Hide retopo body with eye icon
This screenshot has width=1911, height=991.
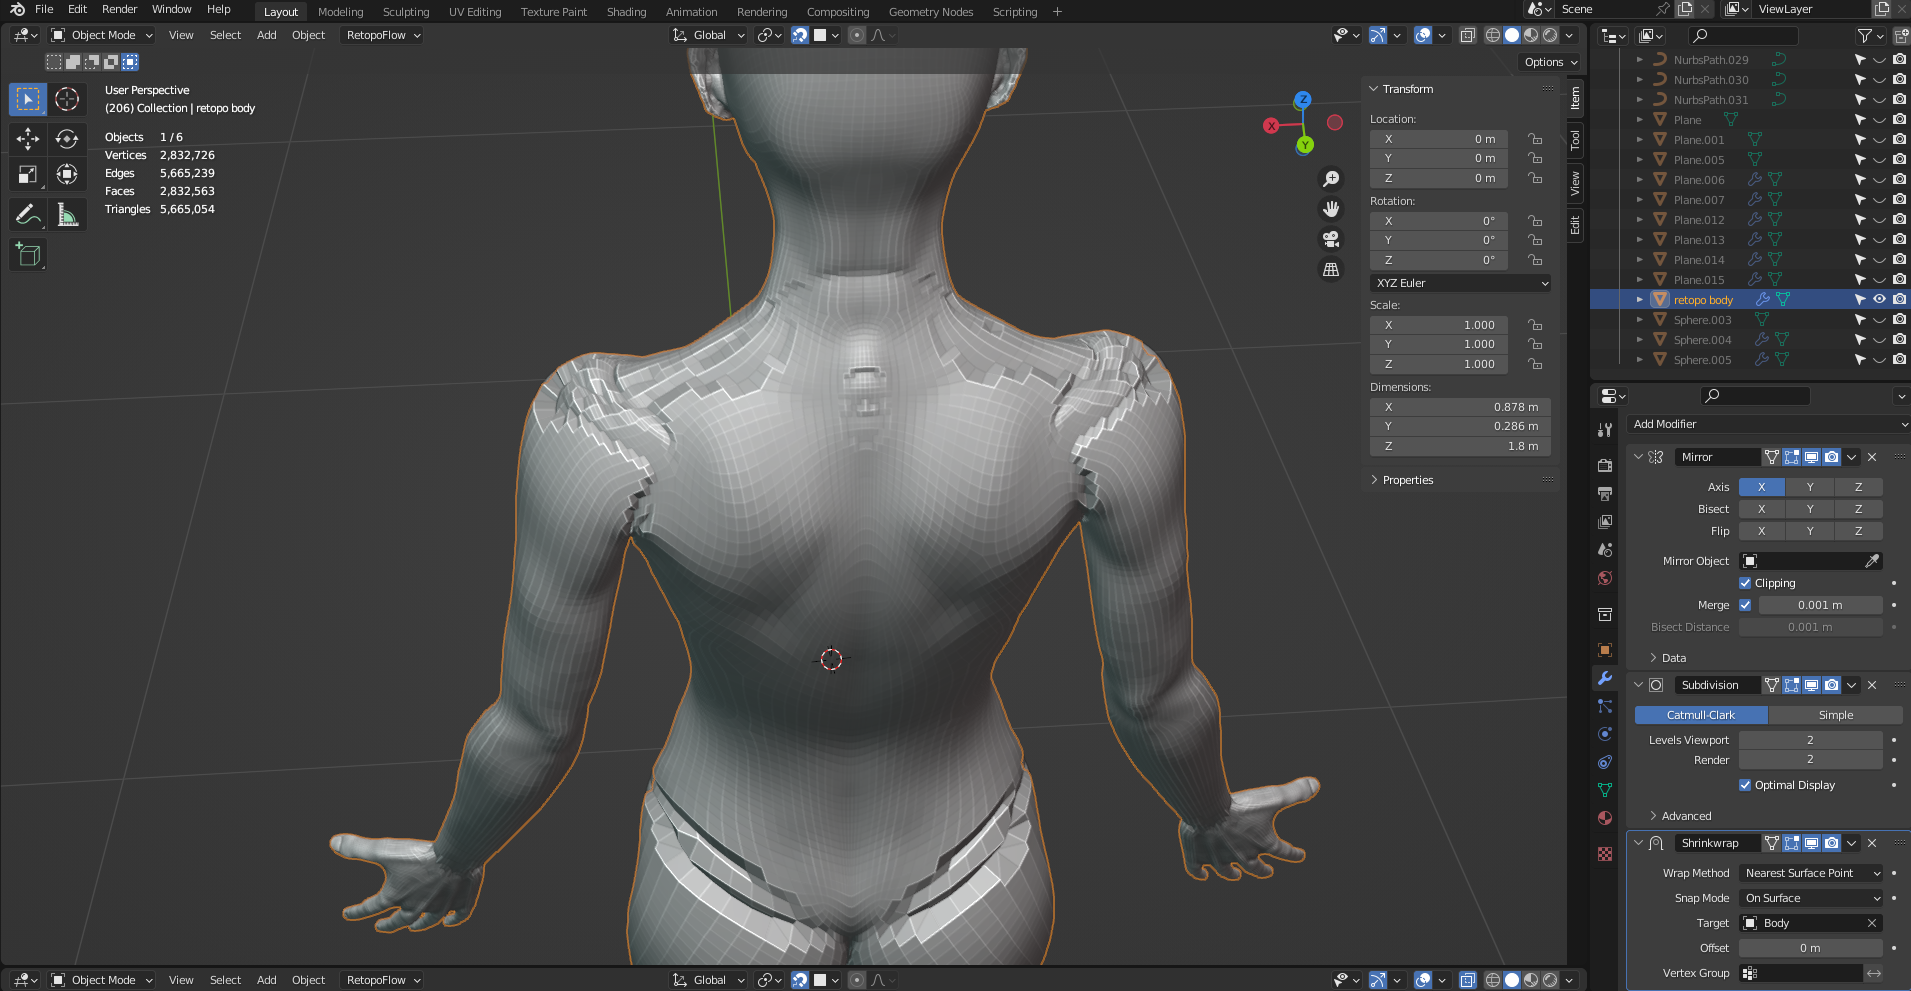tap(1879, 299)
